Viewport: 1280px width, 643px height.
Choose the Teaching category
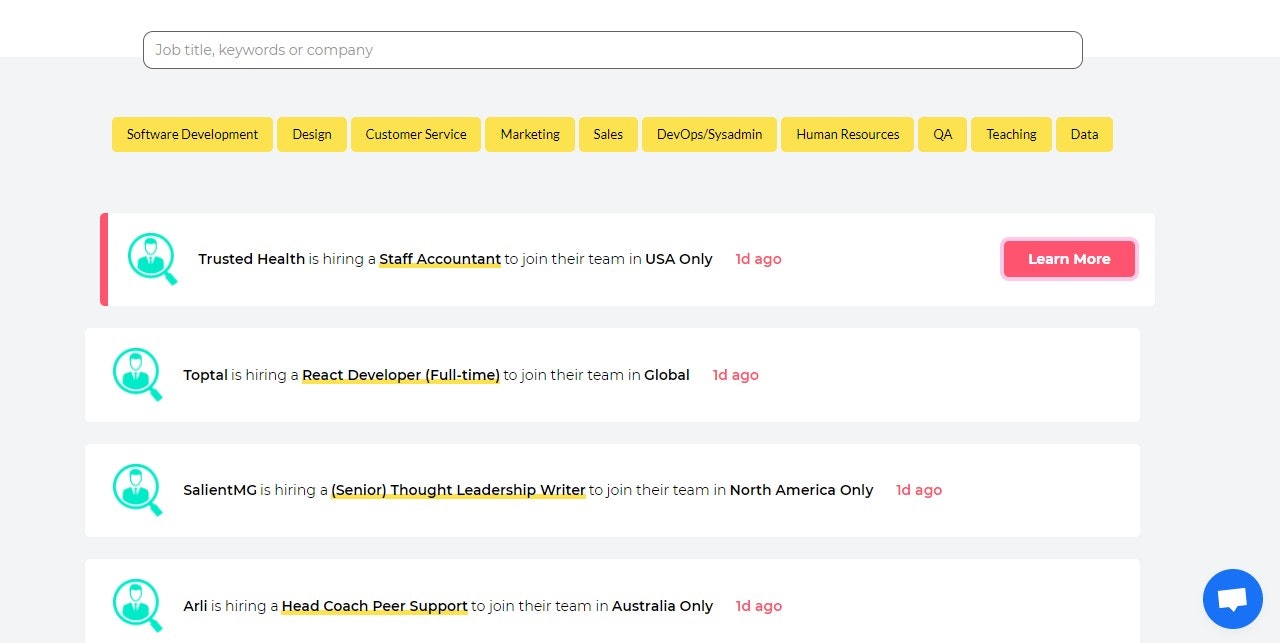pos(1011,134)
